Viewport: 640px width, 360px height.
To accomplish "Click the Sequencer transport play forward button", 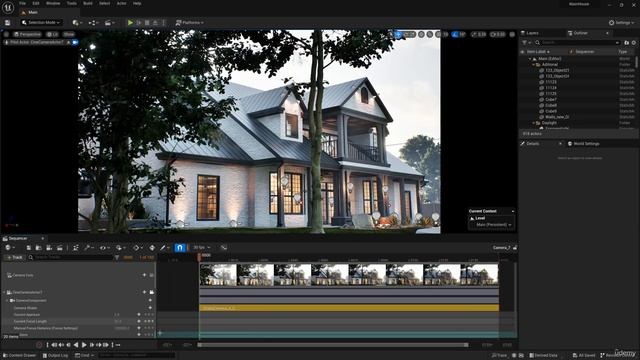I will point(84,345).
